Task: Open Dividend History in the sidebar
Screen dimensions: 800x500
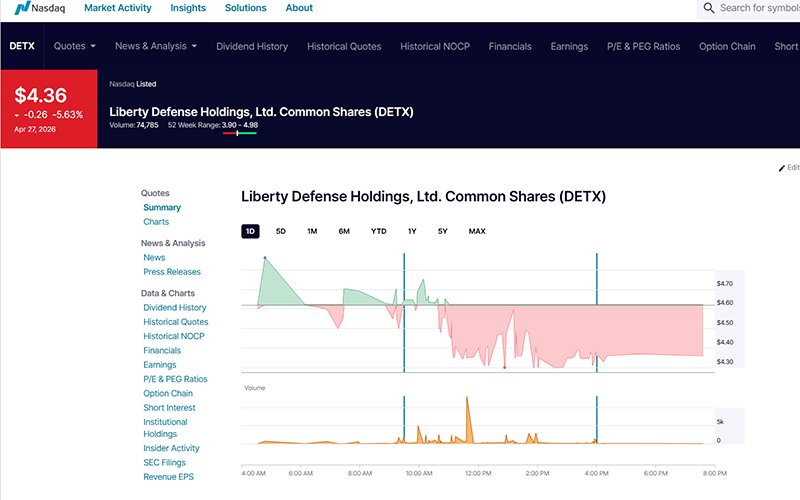Action: pos(174,308)
